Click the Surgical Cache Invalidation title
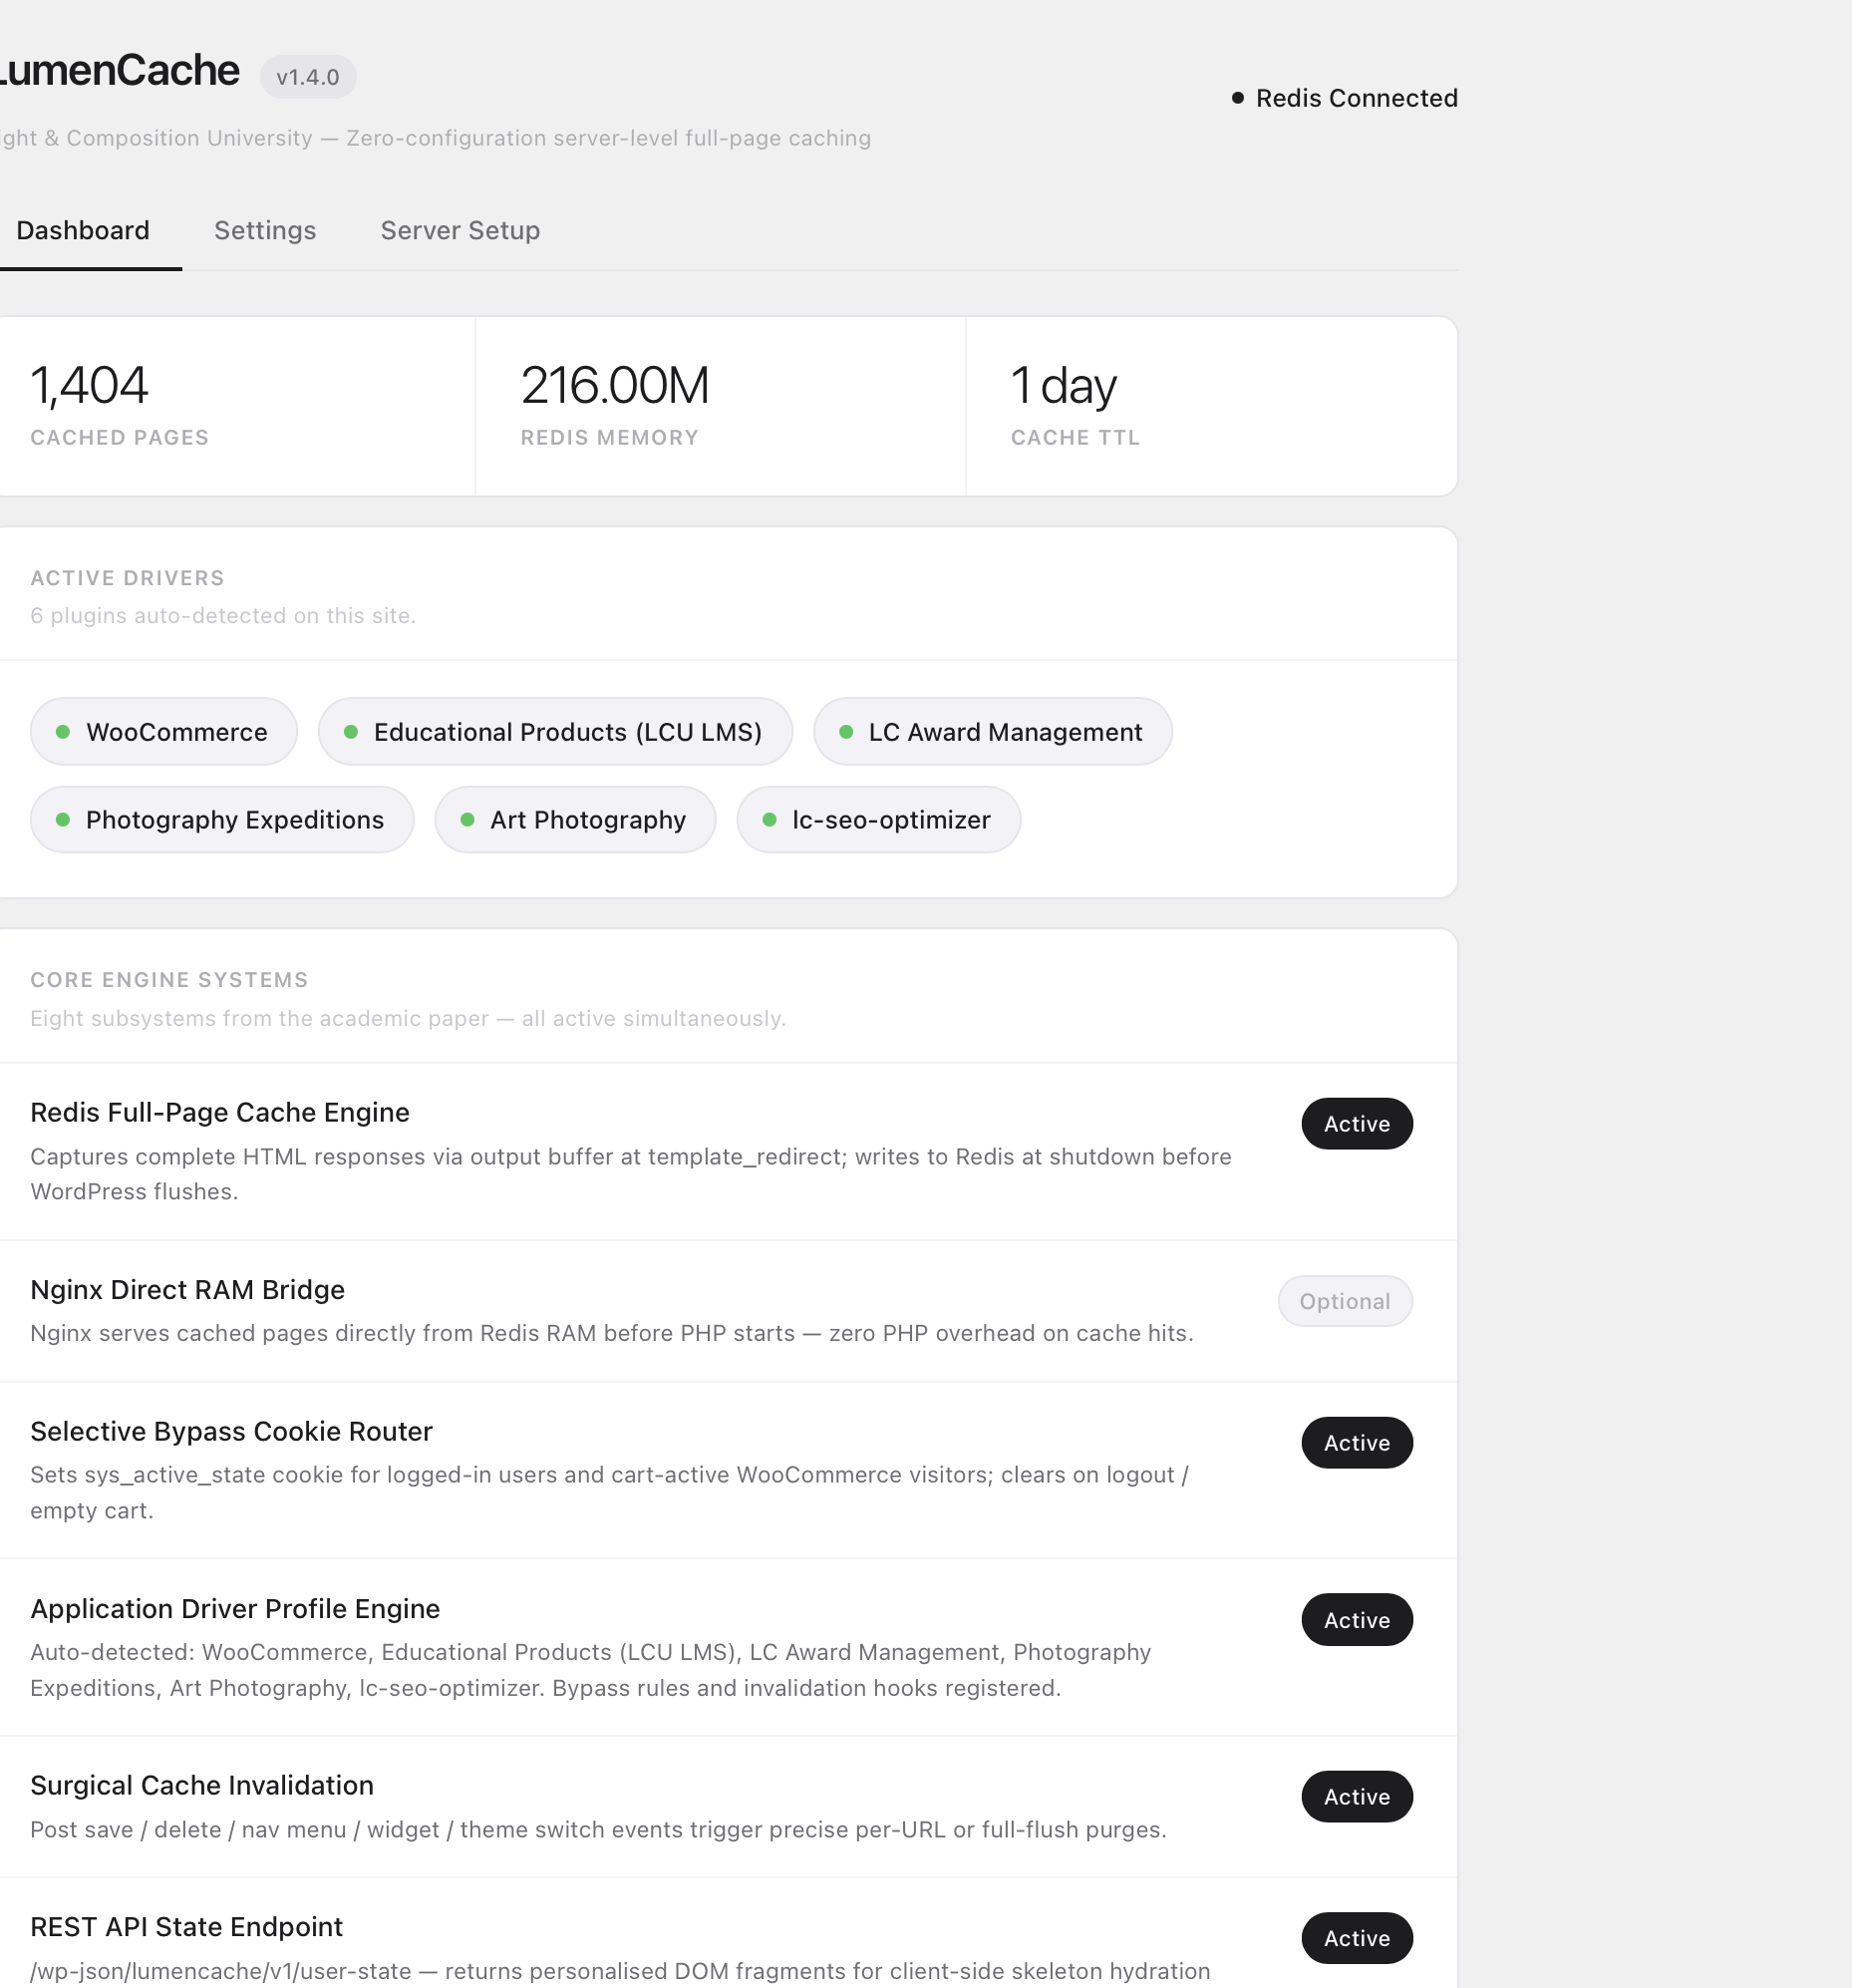This screenshot has width=1852, height=1988. [x=202, y=1786]
